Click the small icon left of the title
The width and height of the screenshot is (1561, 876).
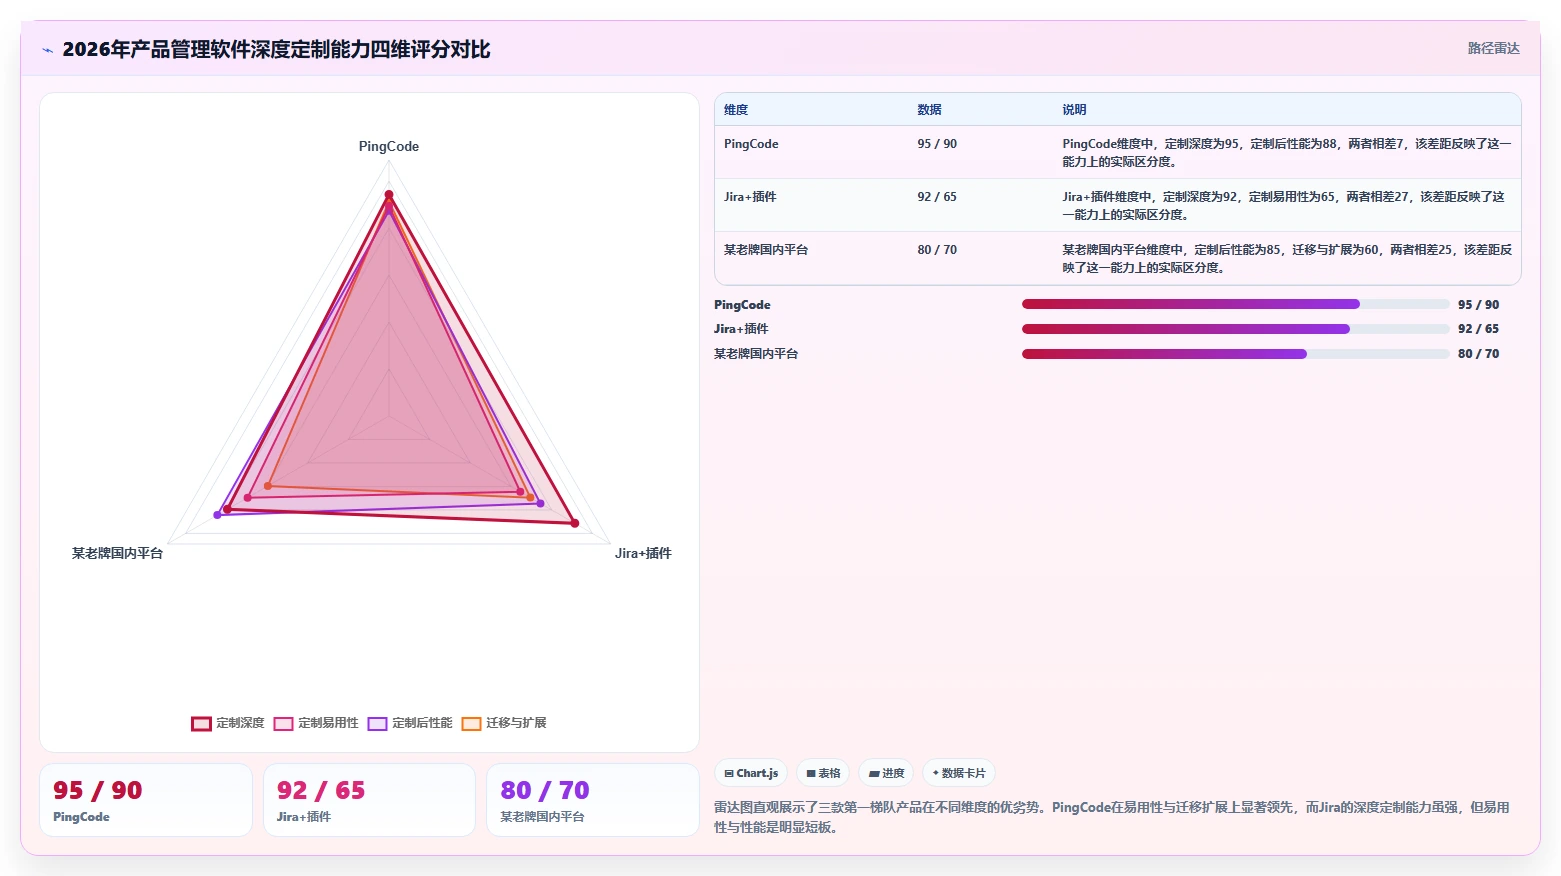47,50
